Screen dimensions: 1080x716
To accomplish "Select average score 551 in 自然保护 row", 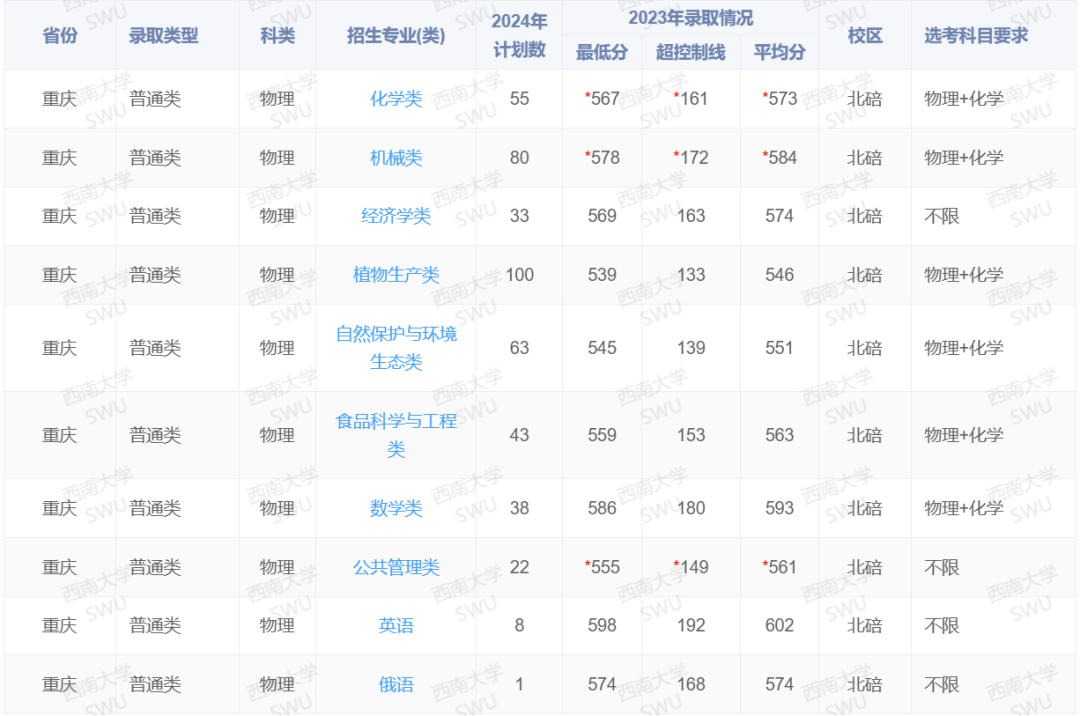I will 780,348.
